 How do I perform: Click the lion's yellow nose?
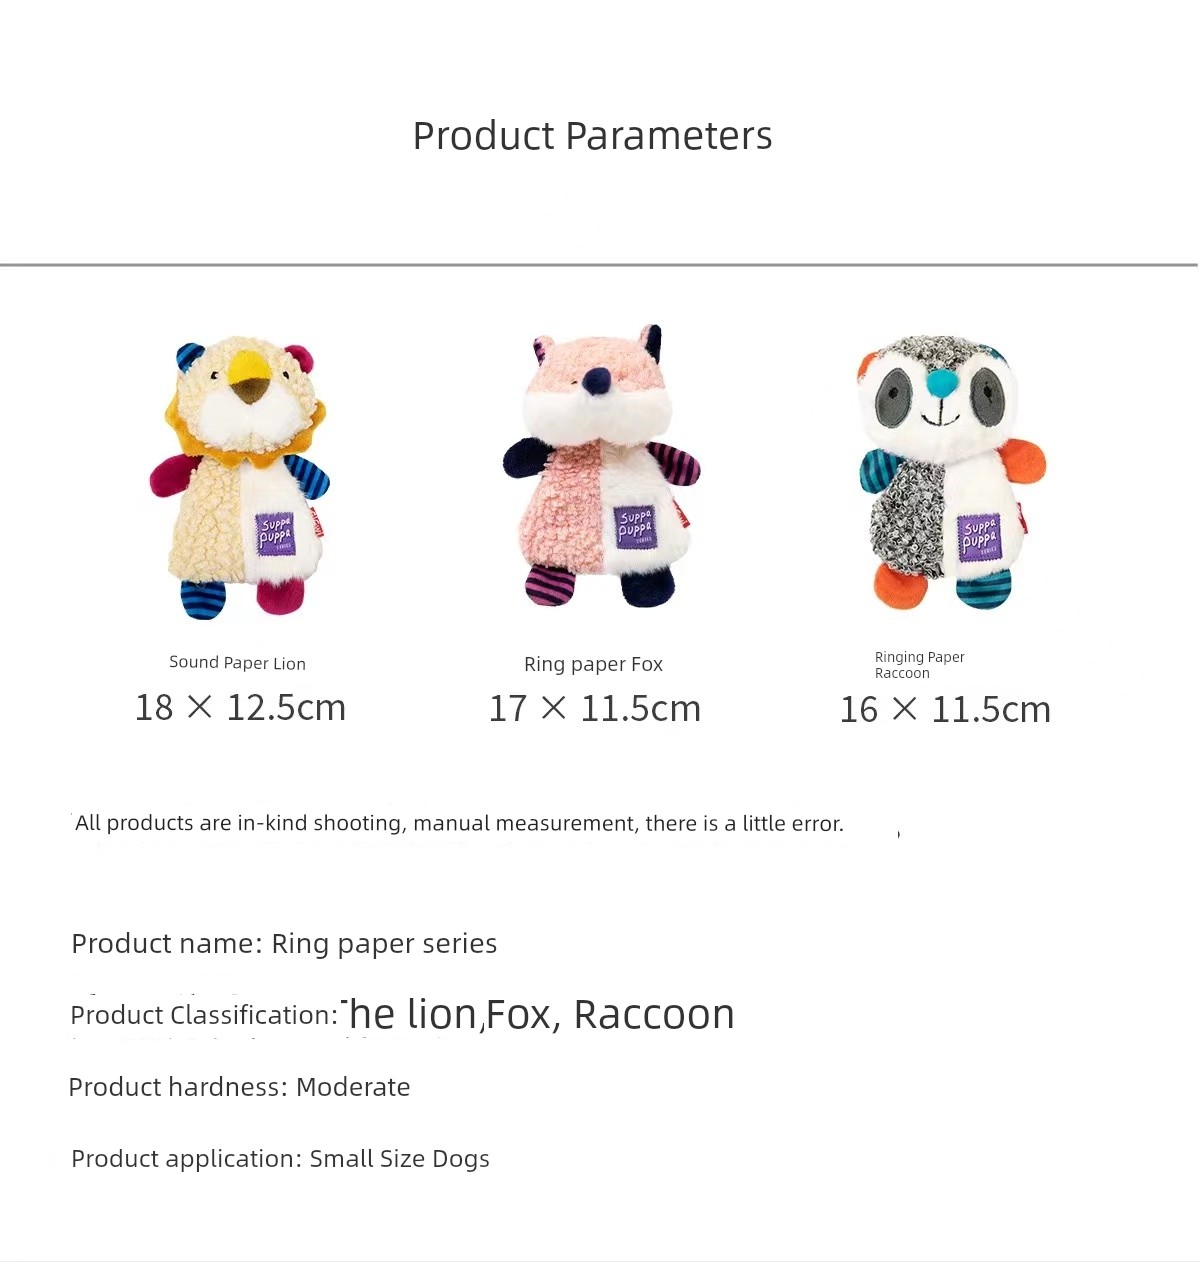pyautogui.click(x=246, y=373)
